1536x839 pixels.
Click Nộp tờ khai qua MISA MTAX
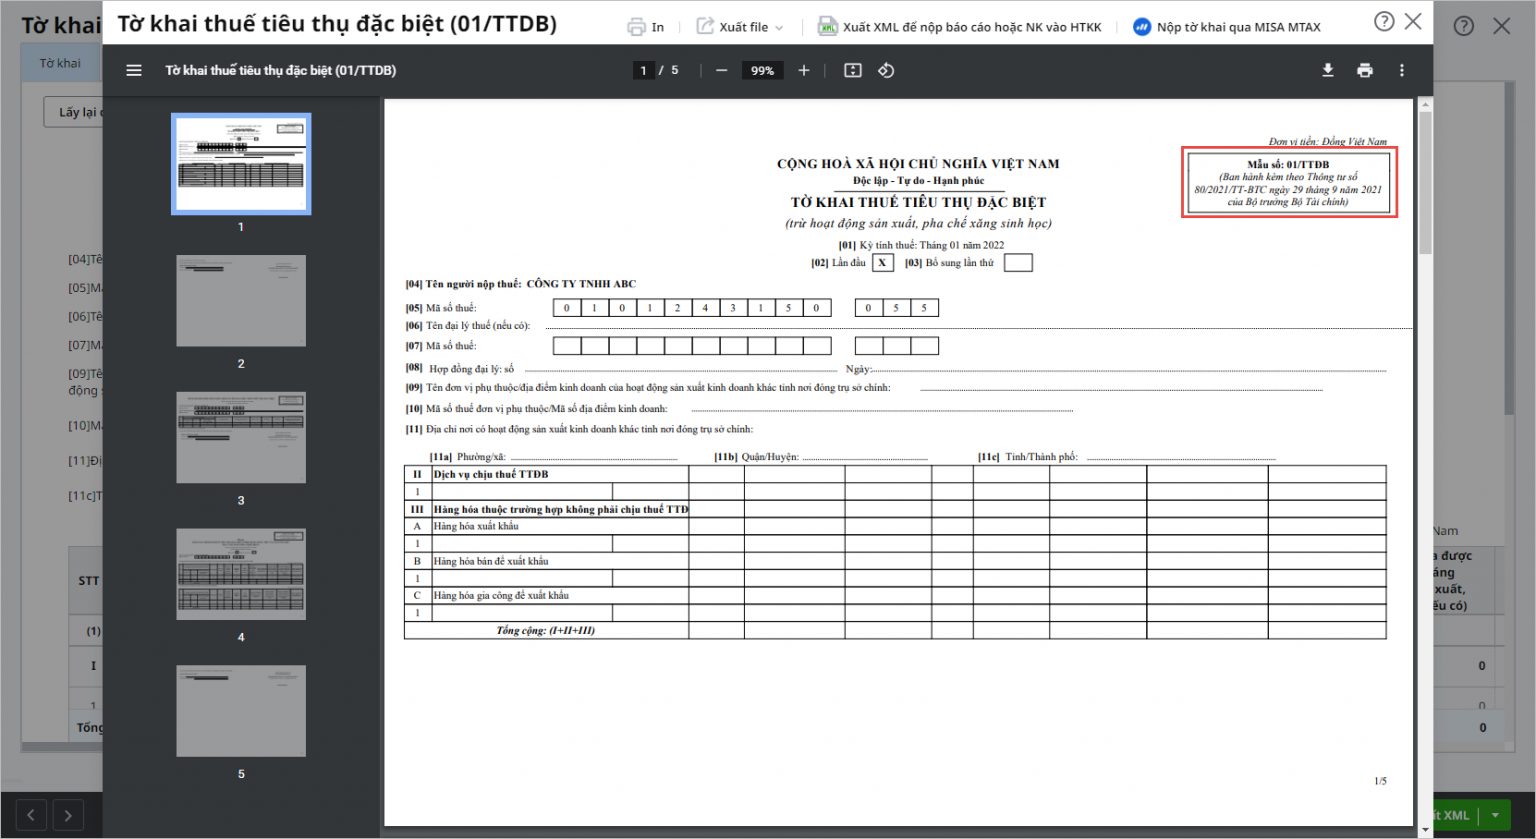coord(1227,27)
